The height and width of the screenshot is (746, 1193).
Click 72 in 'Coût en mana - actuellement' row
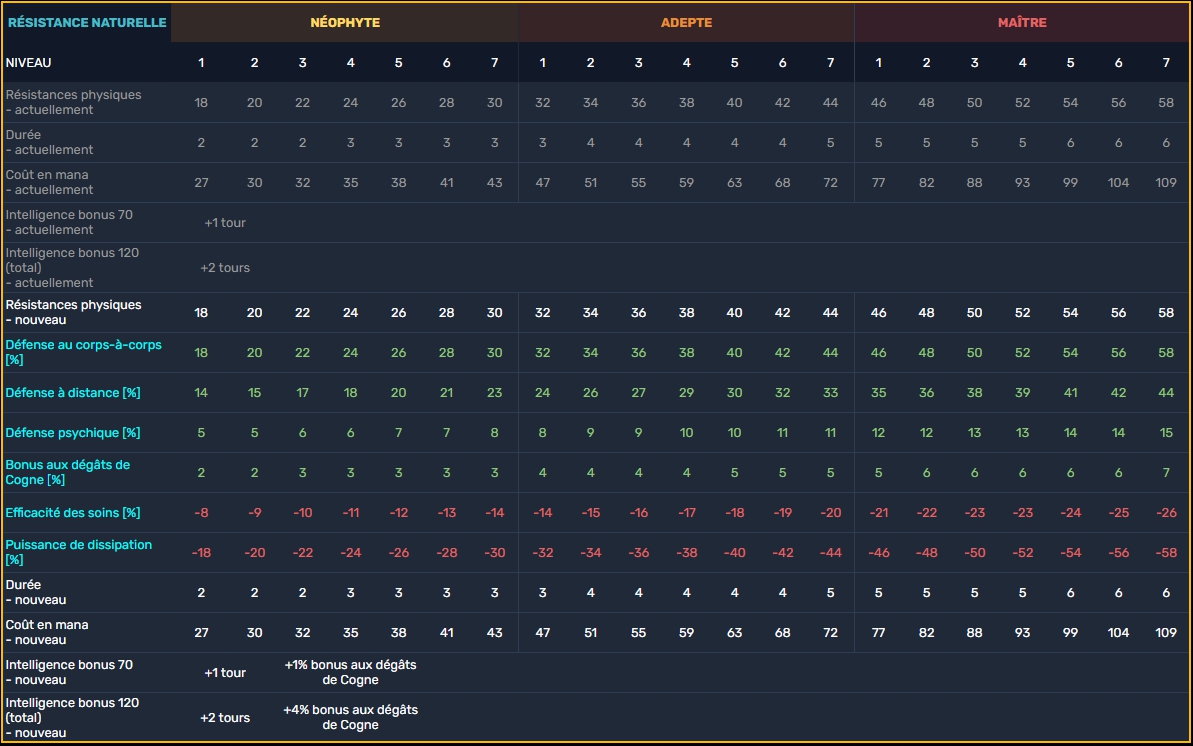(x=830, y=183)
